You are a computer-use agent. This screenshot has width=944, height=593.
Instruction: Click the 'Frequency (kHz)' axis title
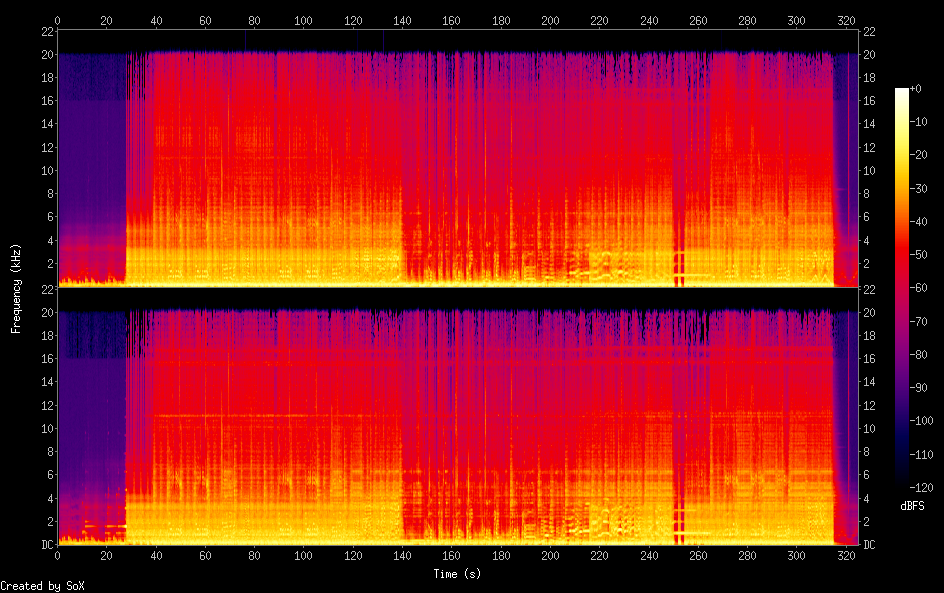pos(16,288)
